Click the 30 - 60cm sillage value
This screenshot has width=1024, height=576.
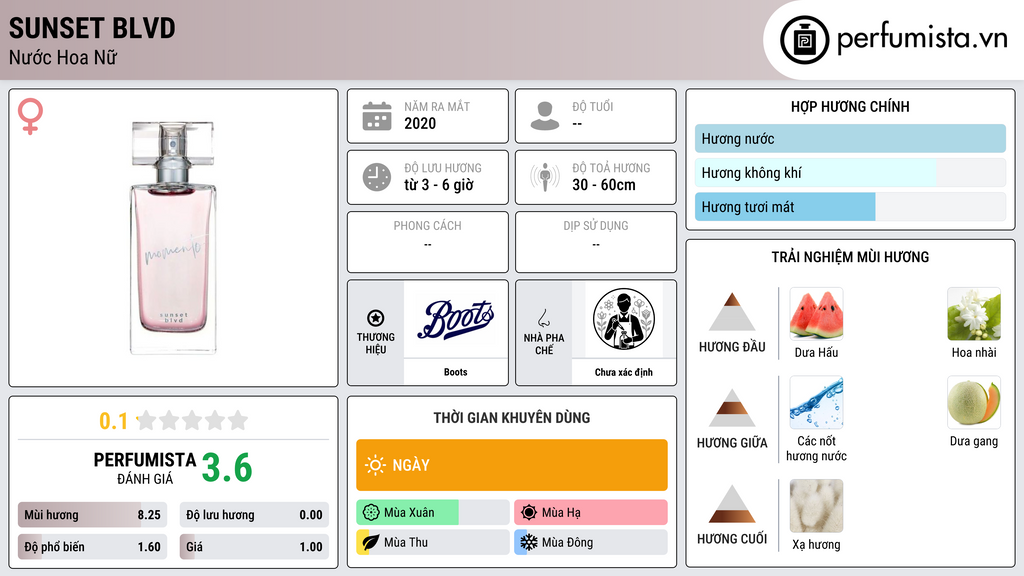[x=604, y=185]
